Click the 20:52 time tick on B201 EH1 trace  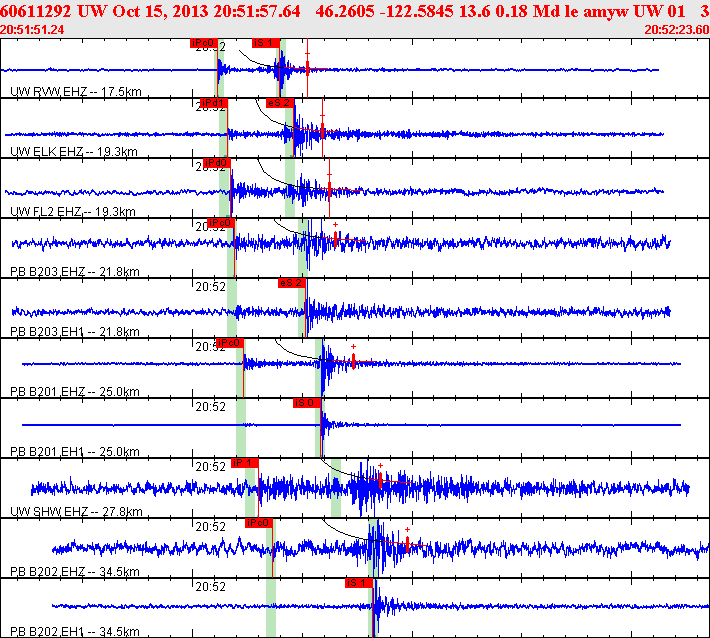[211, 407]
